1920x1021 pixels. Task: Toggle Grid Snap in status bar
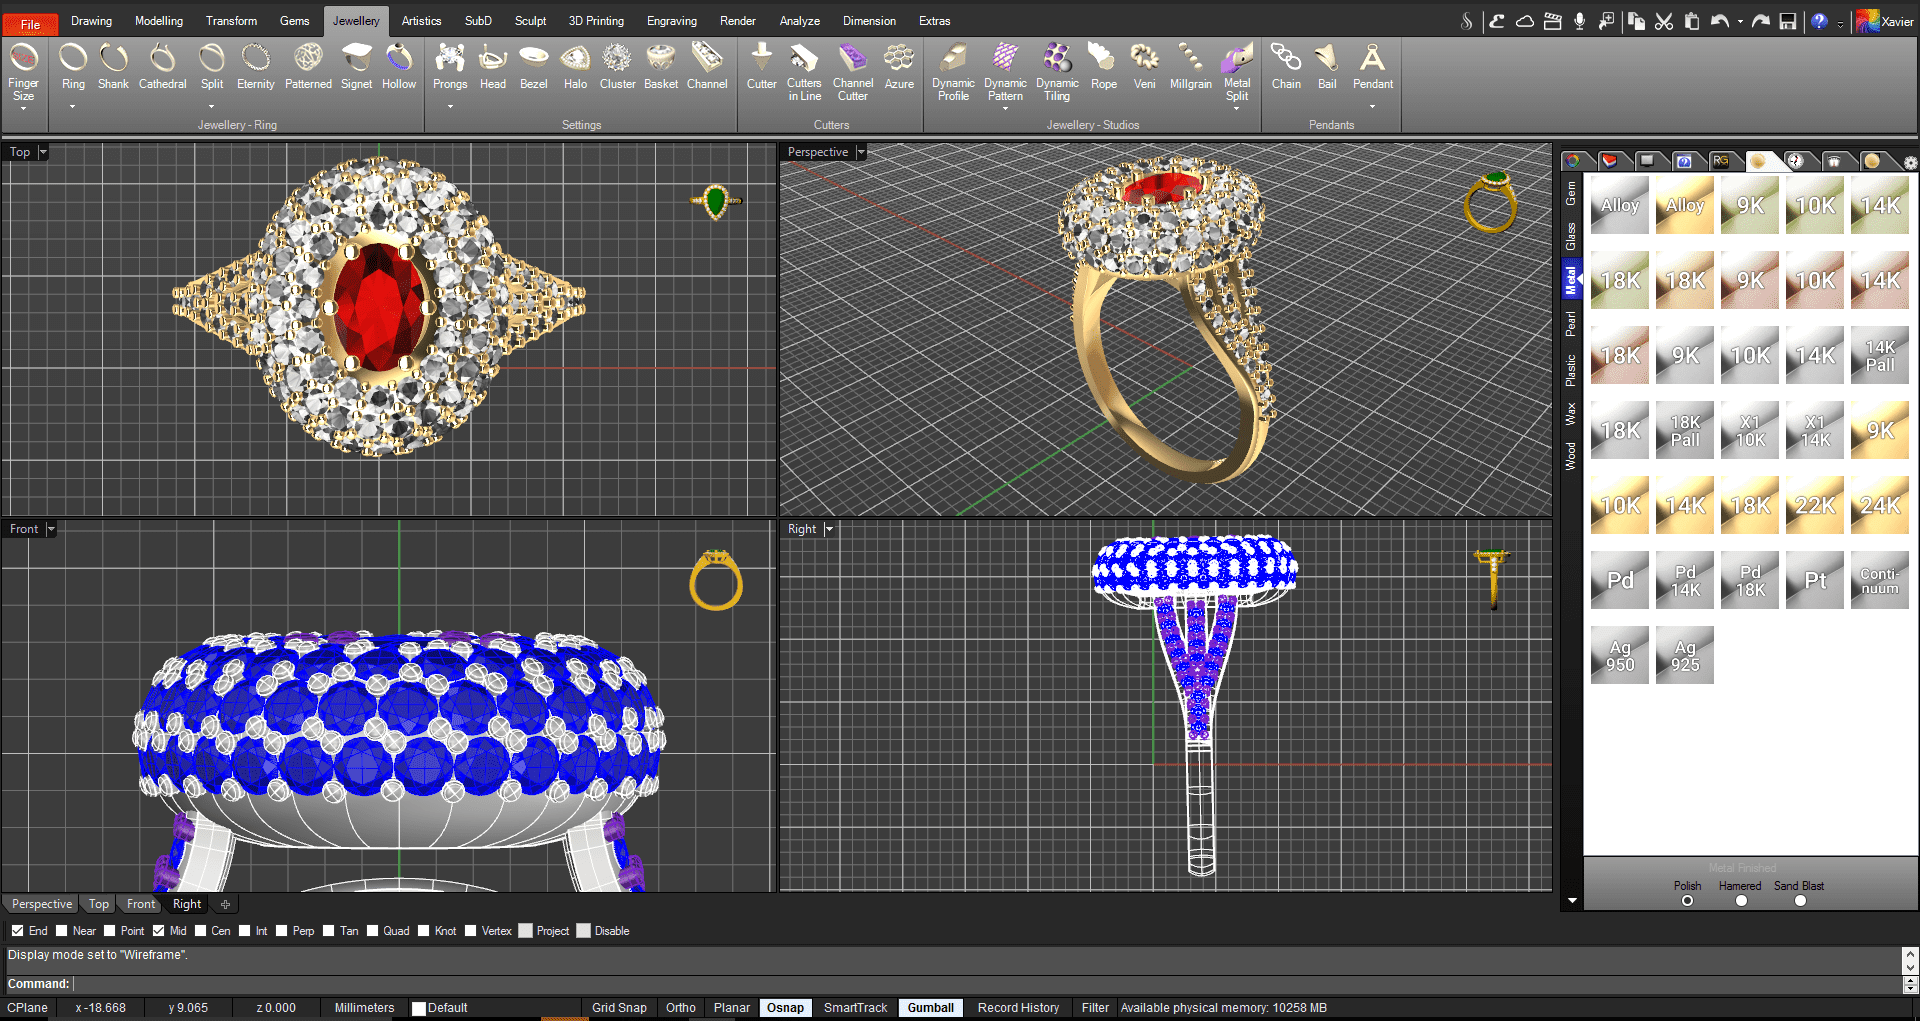[619, 1008]
